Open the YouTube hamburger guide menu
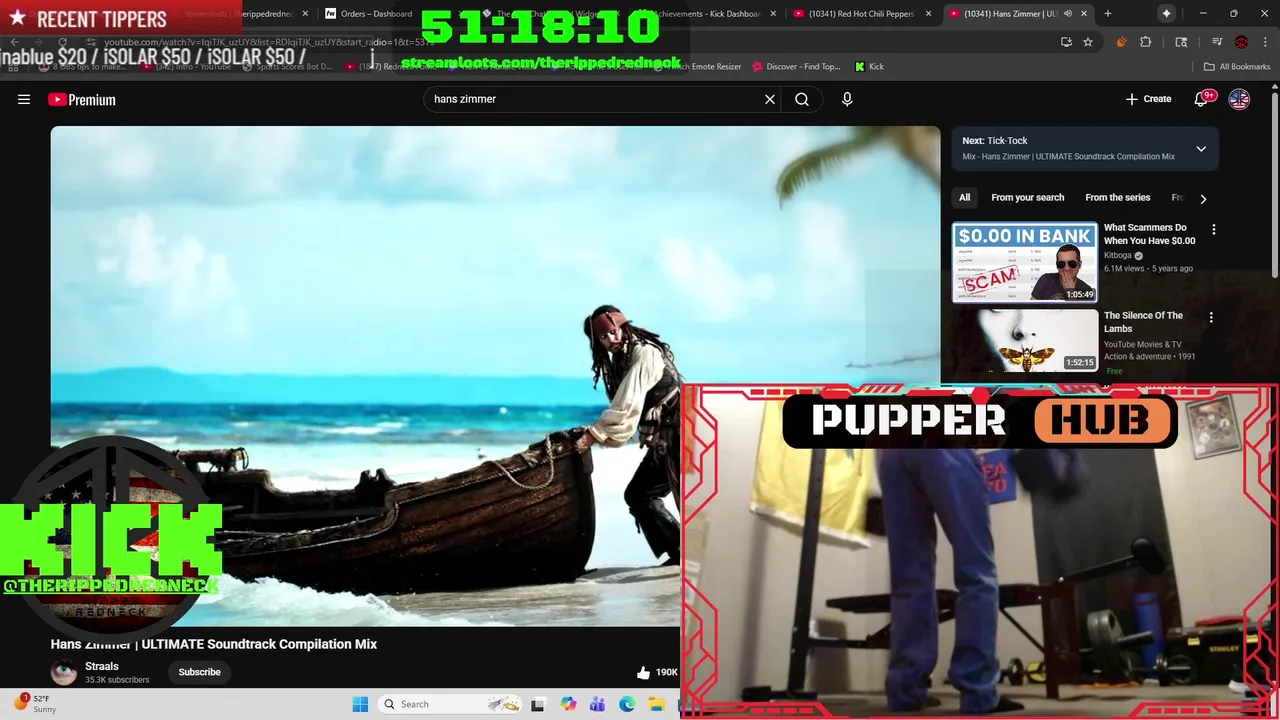1280x720 pixels. 24,99
